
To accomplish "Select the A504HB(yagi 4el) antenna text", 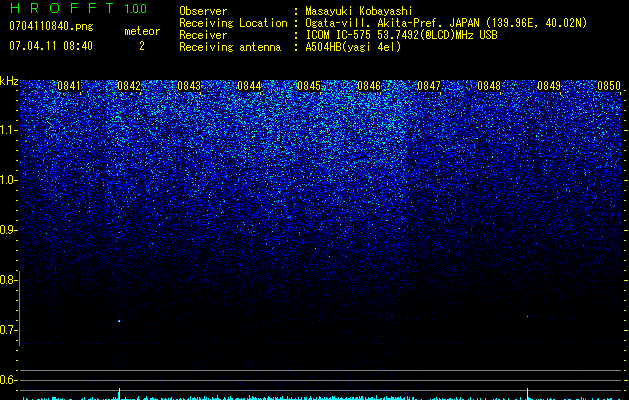I will click(353, 47).
